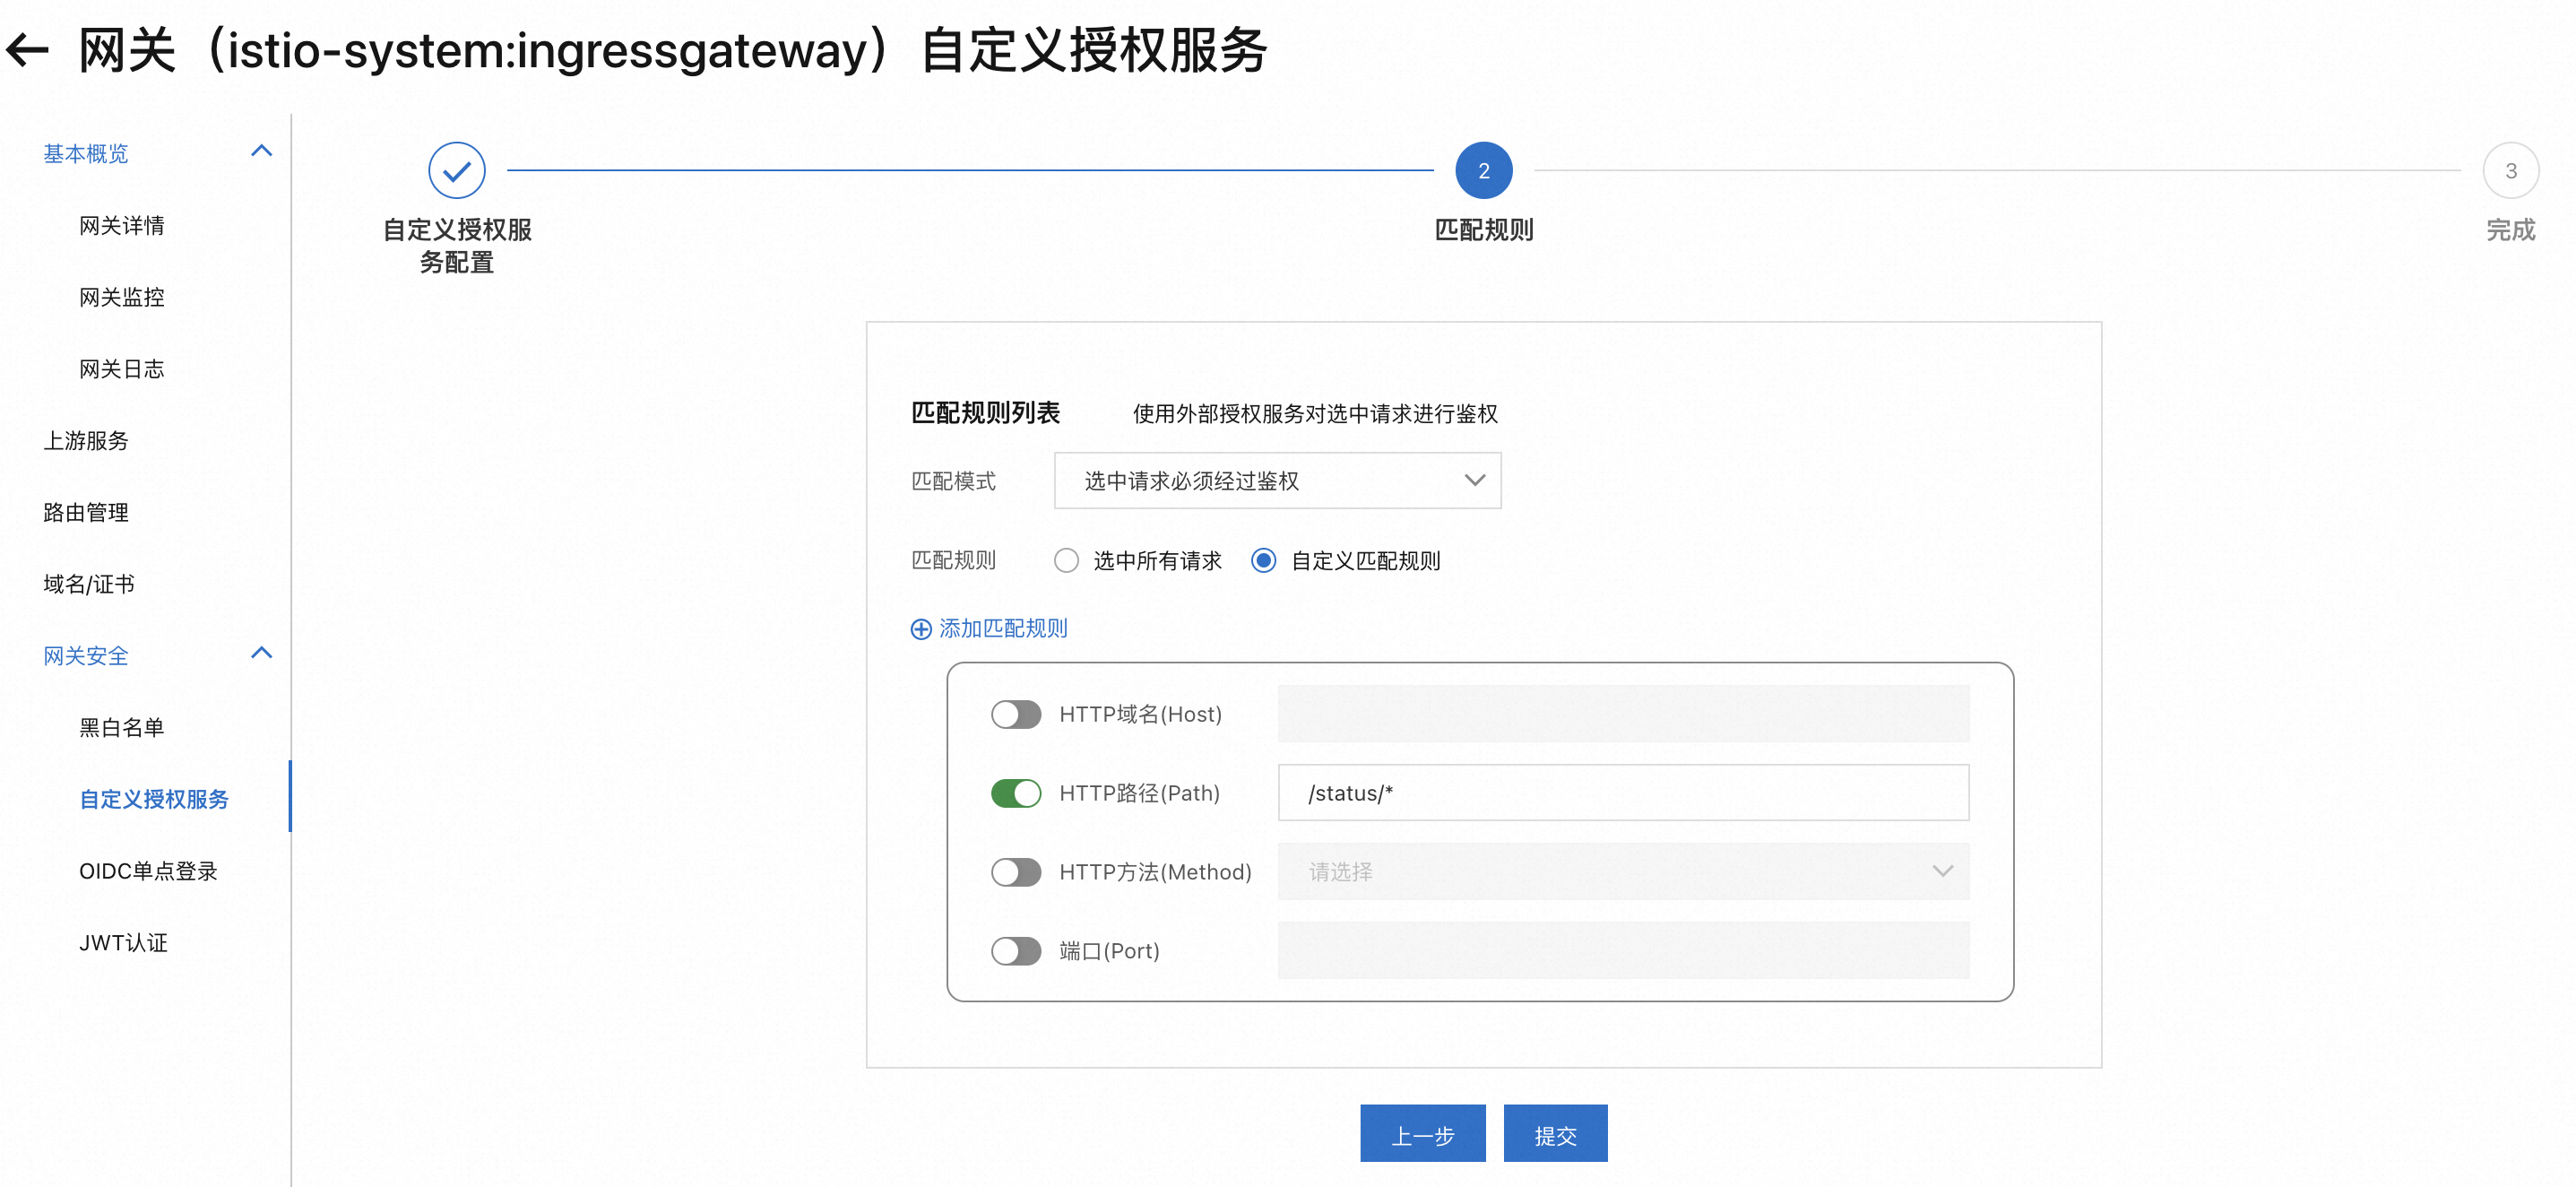
Task: Enable the 端口(Port) toggle
Action: tap(1015, 951)
